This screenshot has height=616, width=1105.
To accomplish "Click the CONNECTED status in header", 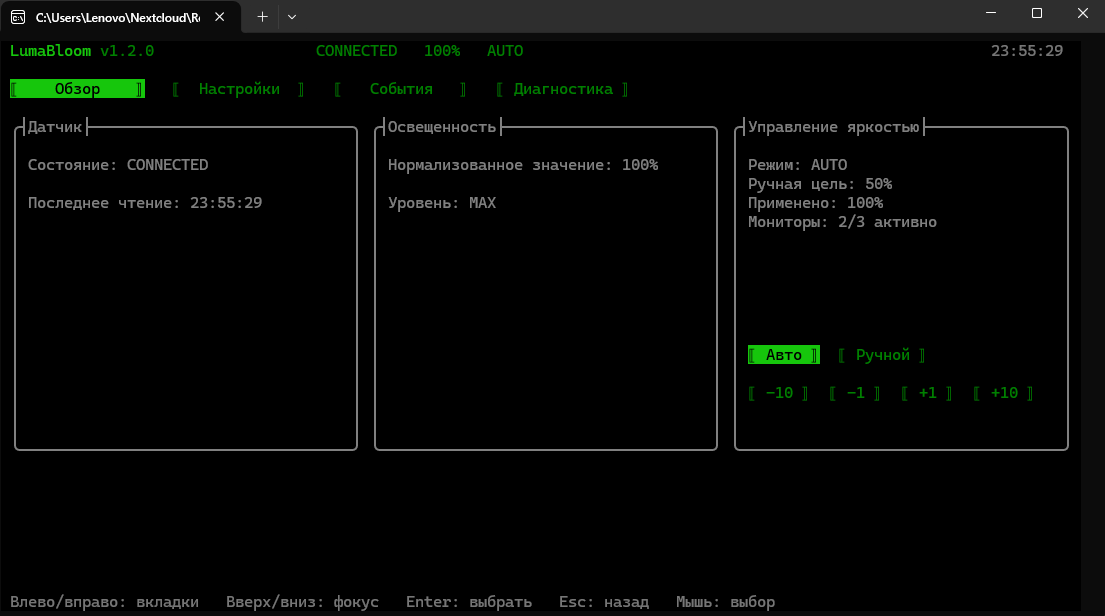I will pos(357,51).
